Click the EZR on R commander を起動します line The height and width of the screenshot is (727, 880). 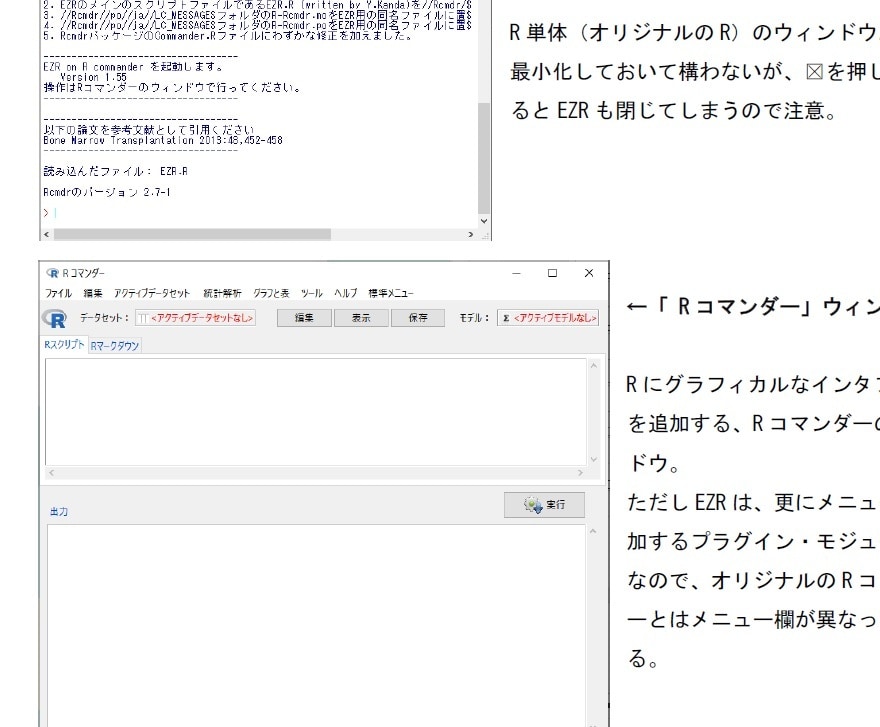pos(134,67)
